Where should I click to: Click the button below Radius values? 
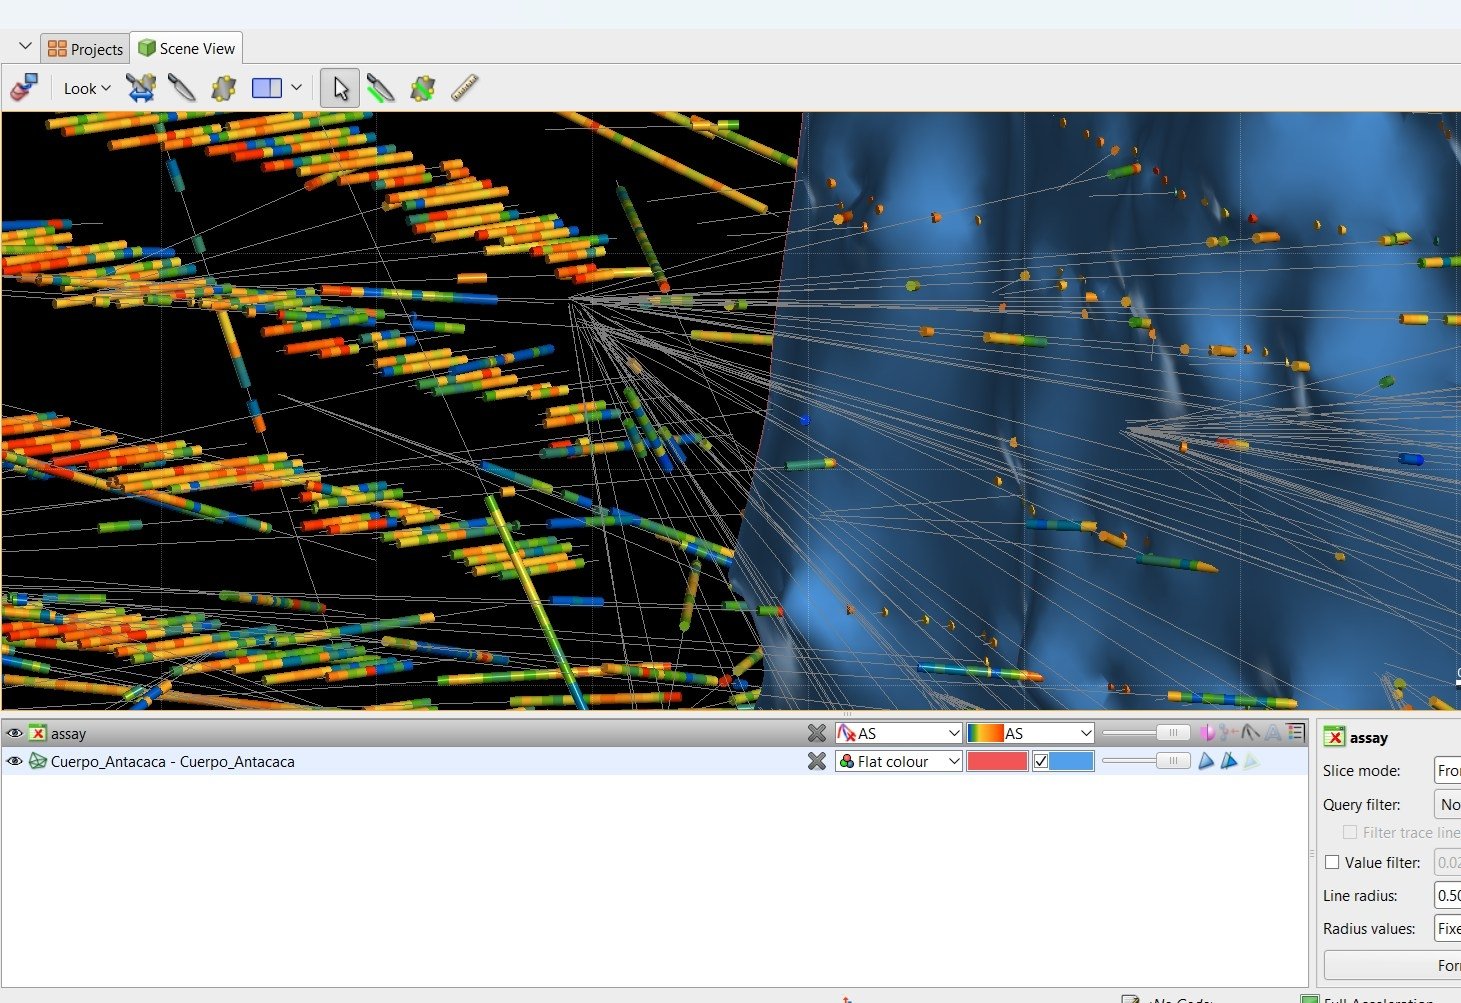(1392, 965)
